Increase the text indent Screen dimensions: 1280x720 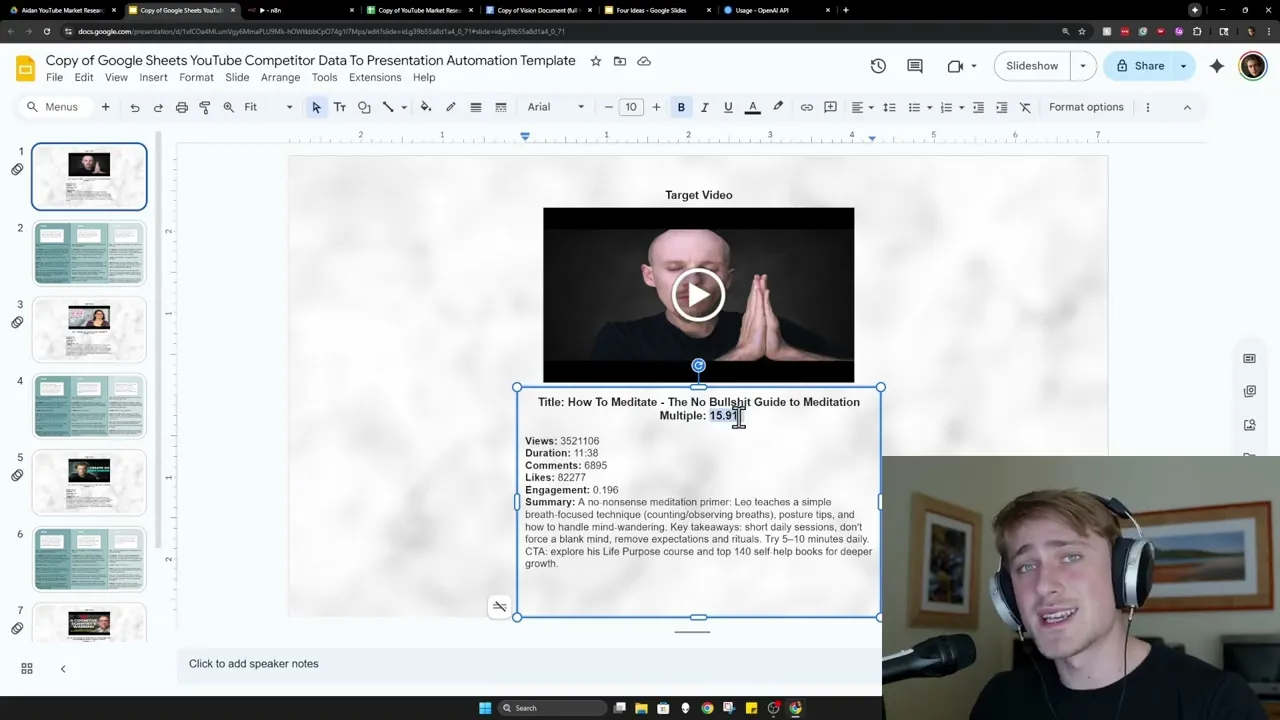point(1002,107)
